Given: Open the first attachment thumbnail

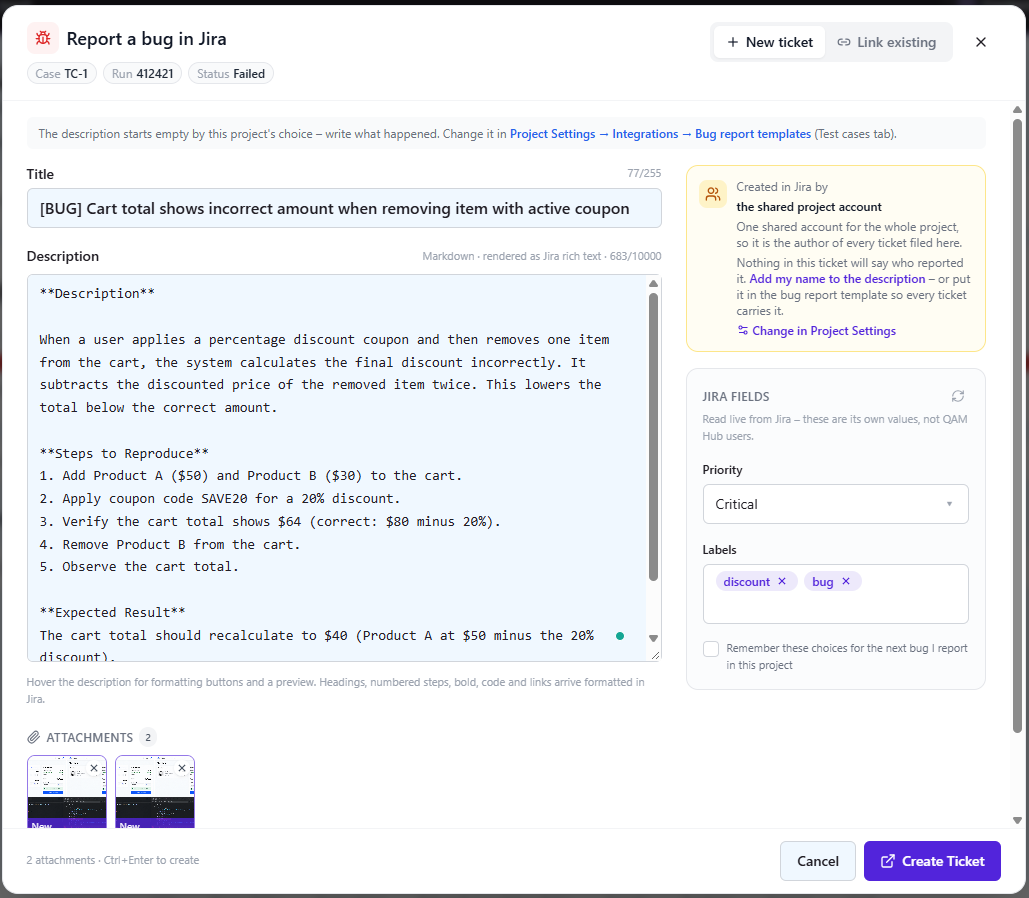Looking at the screenshot, I should 66,794.
